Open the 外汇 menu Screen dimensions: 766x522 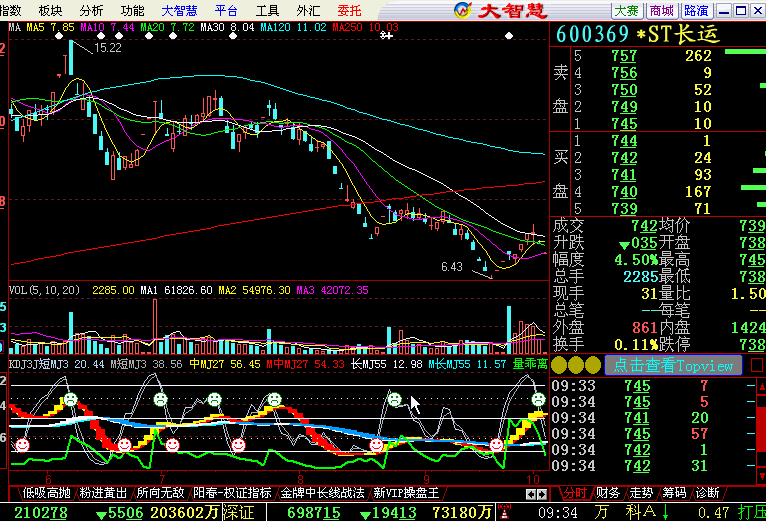pos(308,10)
